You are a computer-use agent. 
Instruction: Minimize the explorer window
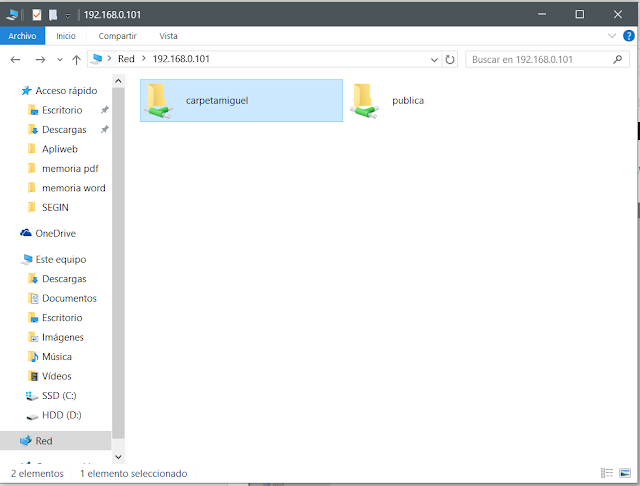tap(542, 14)
